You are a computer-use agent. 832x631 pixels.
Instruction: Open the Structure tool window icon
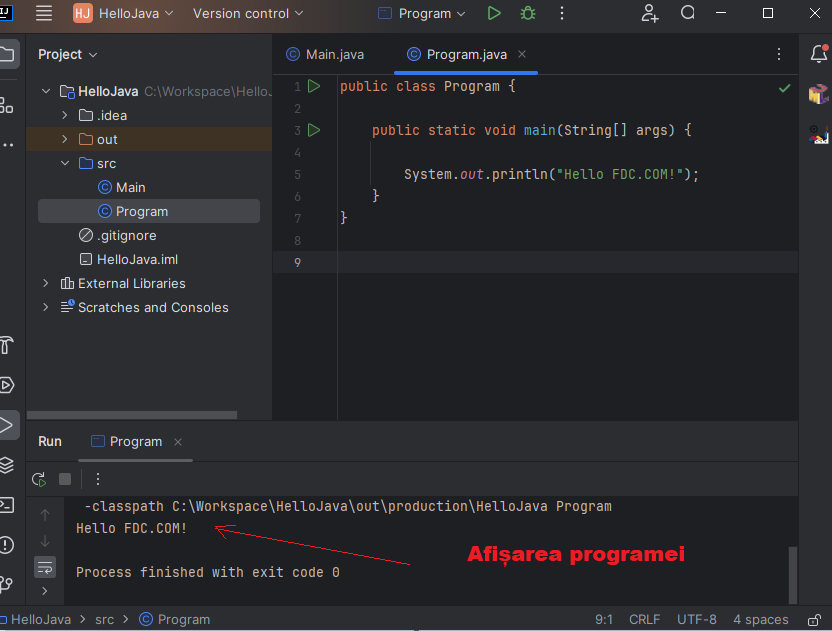[x=6, y=105]
